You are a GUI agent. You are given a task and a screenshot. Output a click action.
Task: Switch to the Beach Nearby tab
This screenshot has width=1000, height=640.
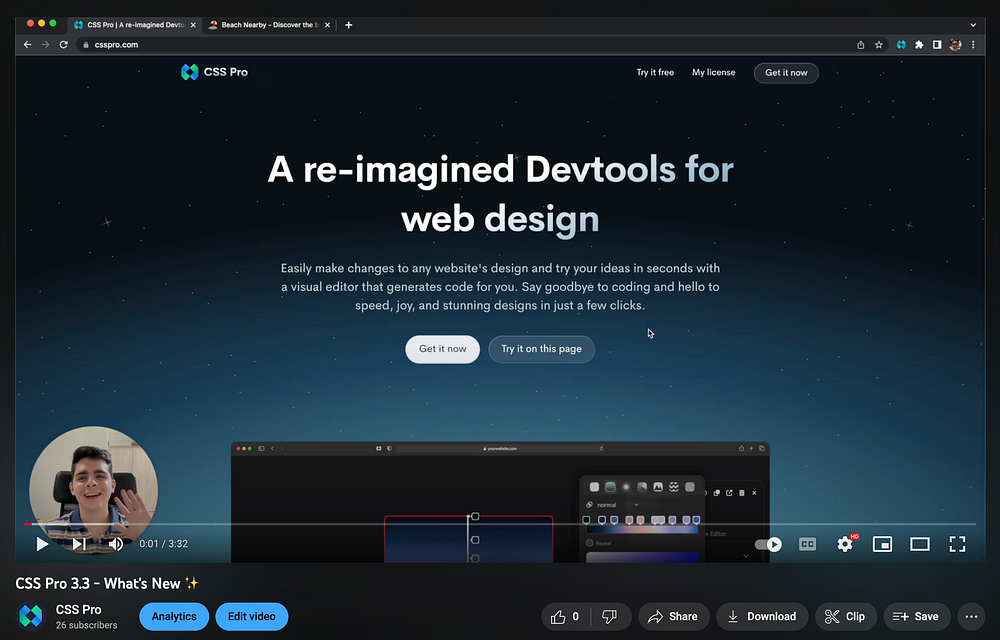pos(267,25)
